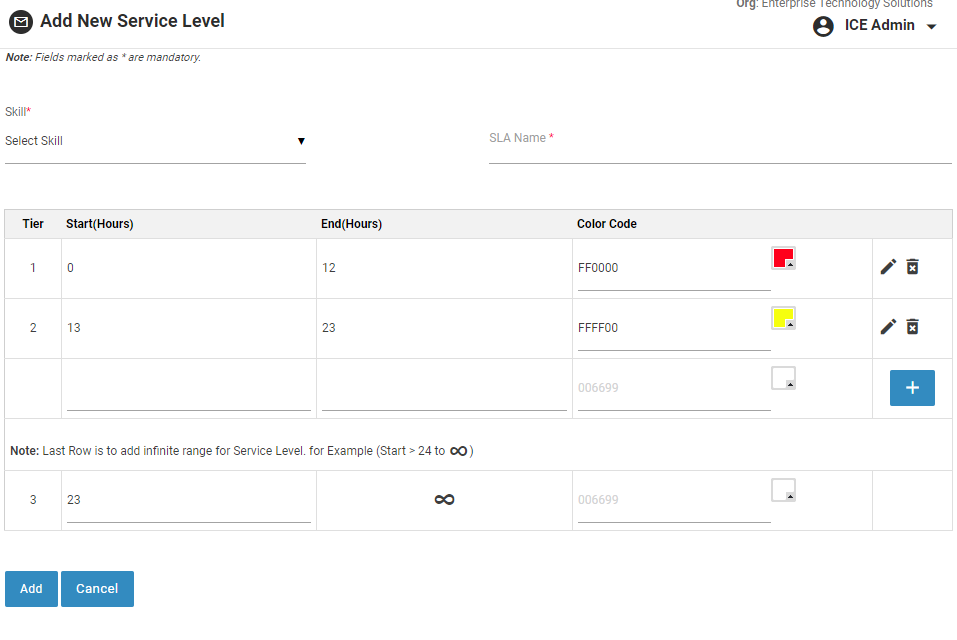Screen dimensions: 957x640
Task: Click the Cancel button
Action: (97, 589)
